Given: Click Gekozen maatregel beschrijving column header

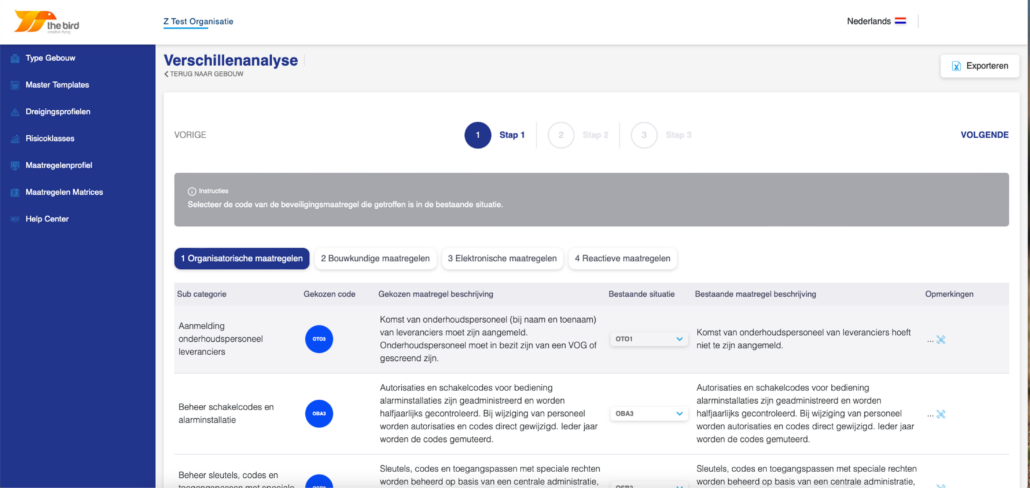Looking at the screenshot, I should point(436,294).
